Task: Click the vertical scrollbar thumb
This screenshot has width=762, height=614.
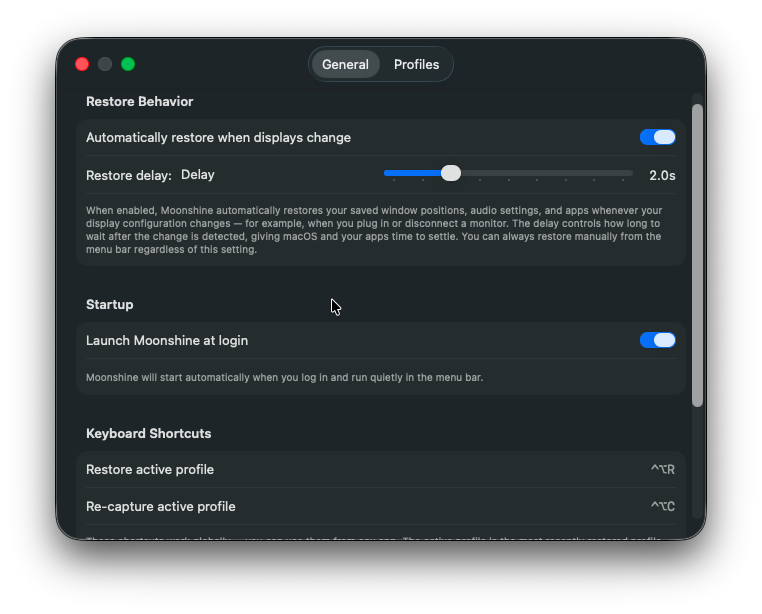Action: click(x=697, y=255)
